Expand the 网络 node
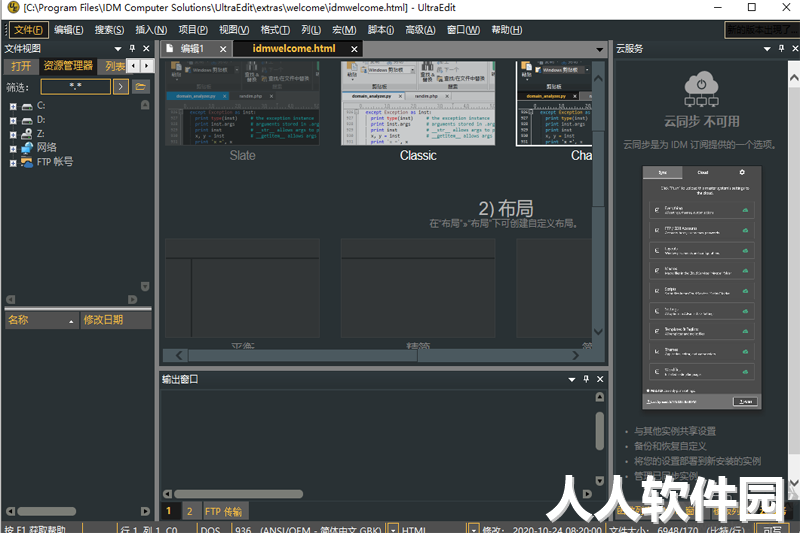 (13, 149)
